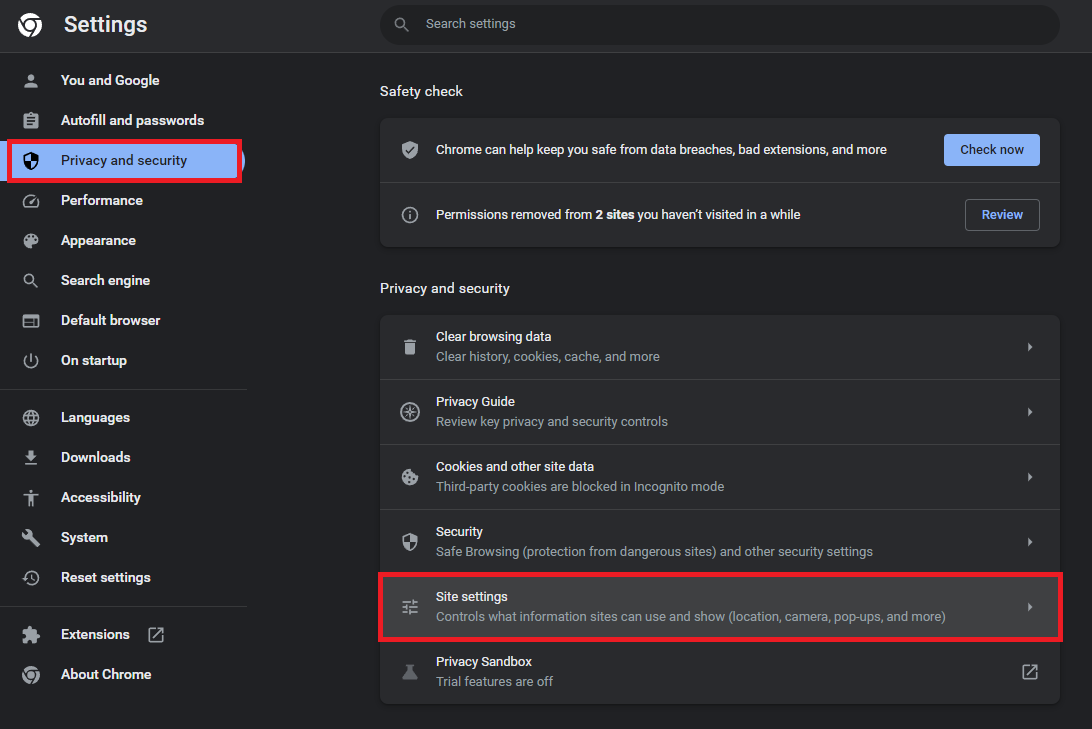This screenshot has width=1092, height=729.
Task: Open Site settings arrow
Action: (1029, 607)
